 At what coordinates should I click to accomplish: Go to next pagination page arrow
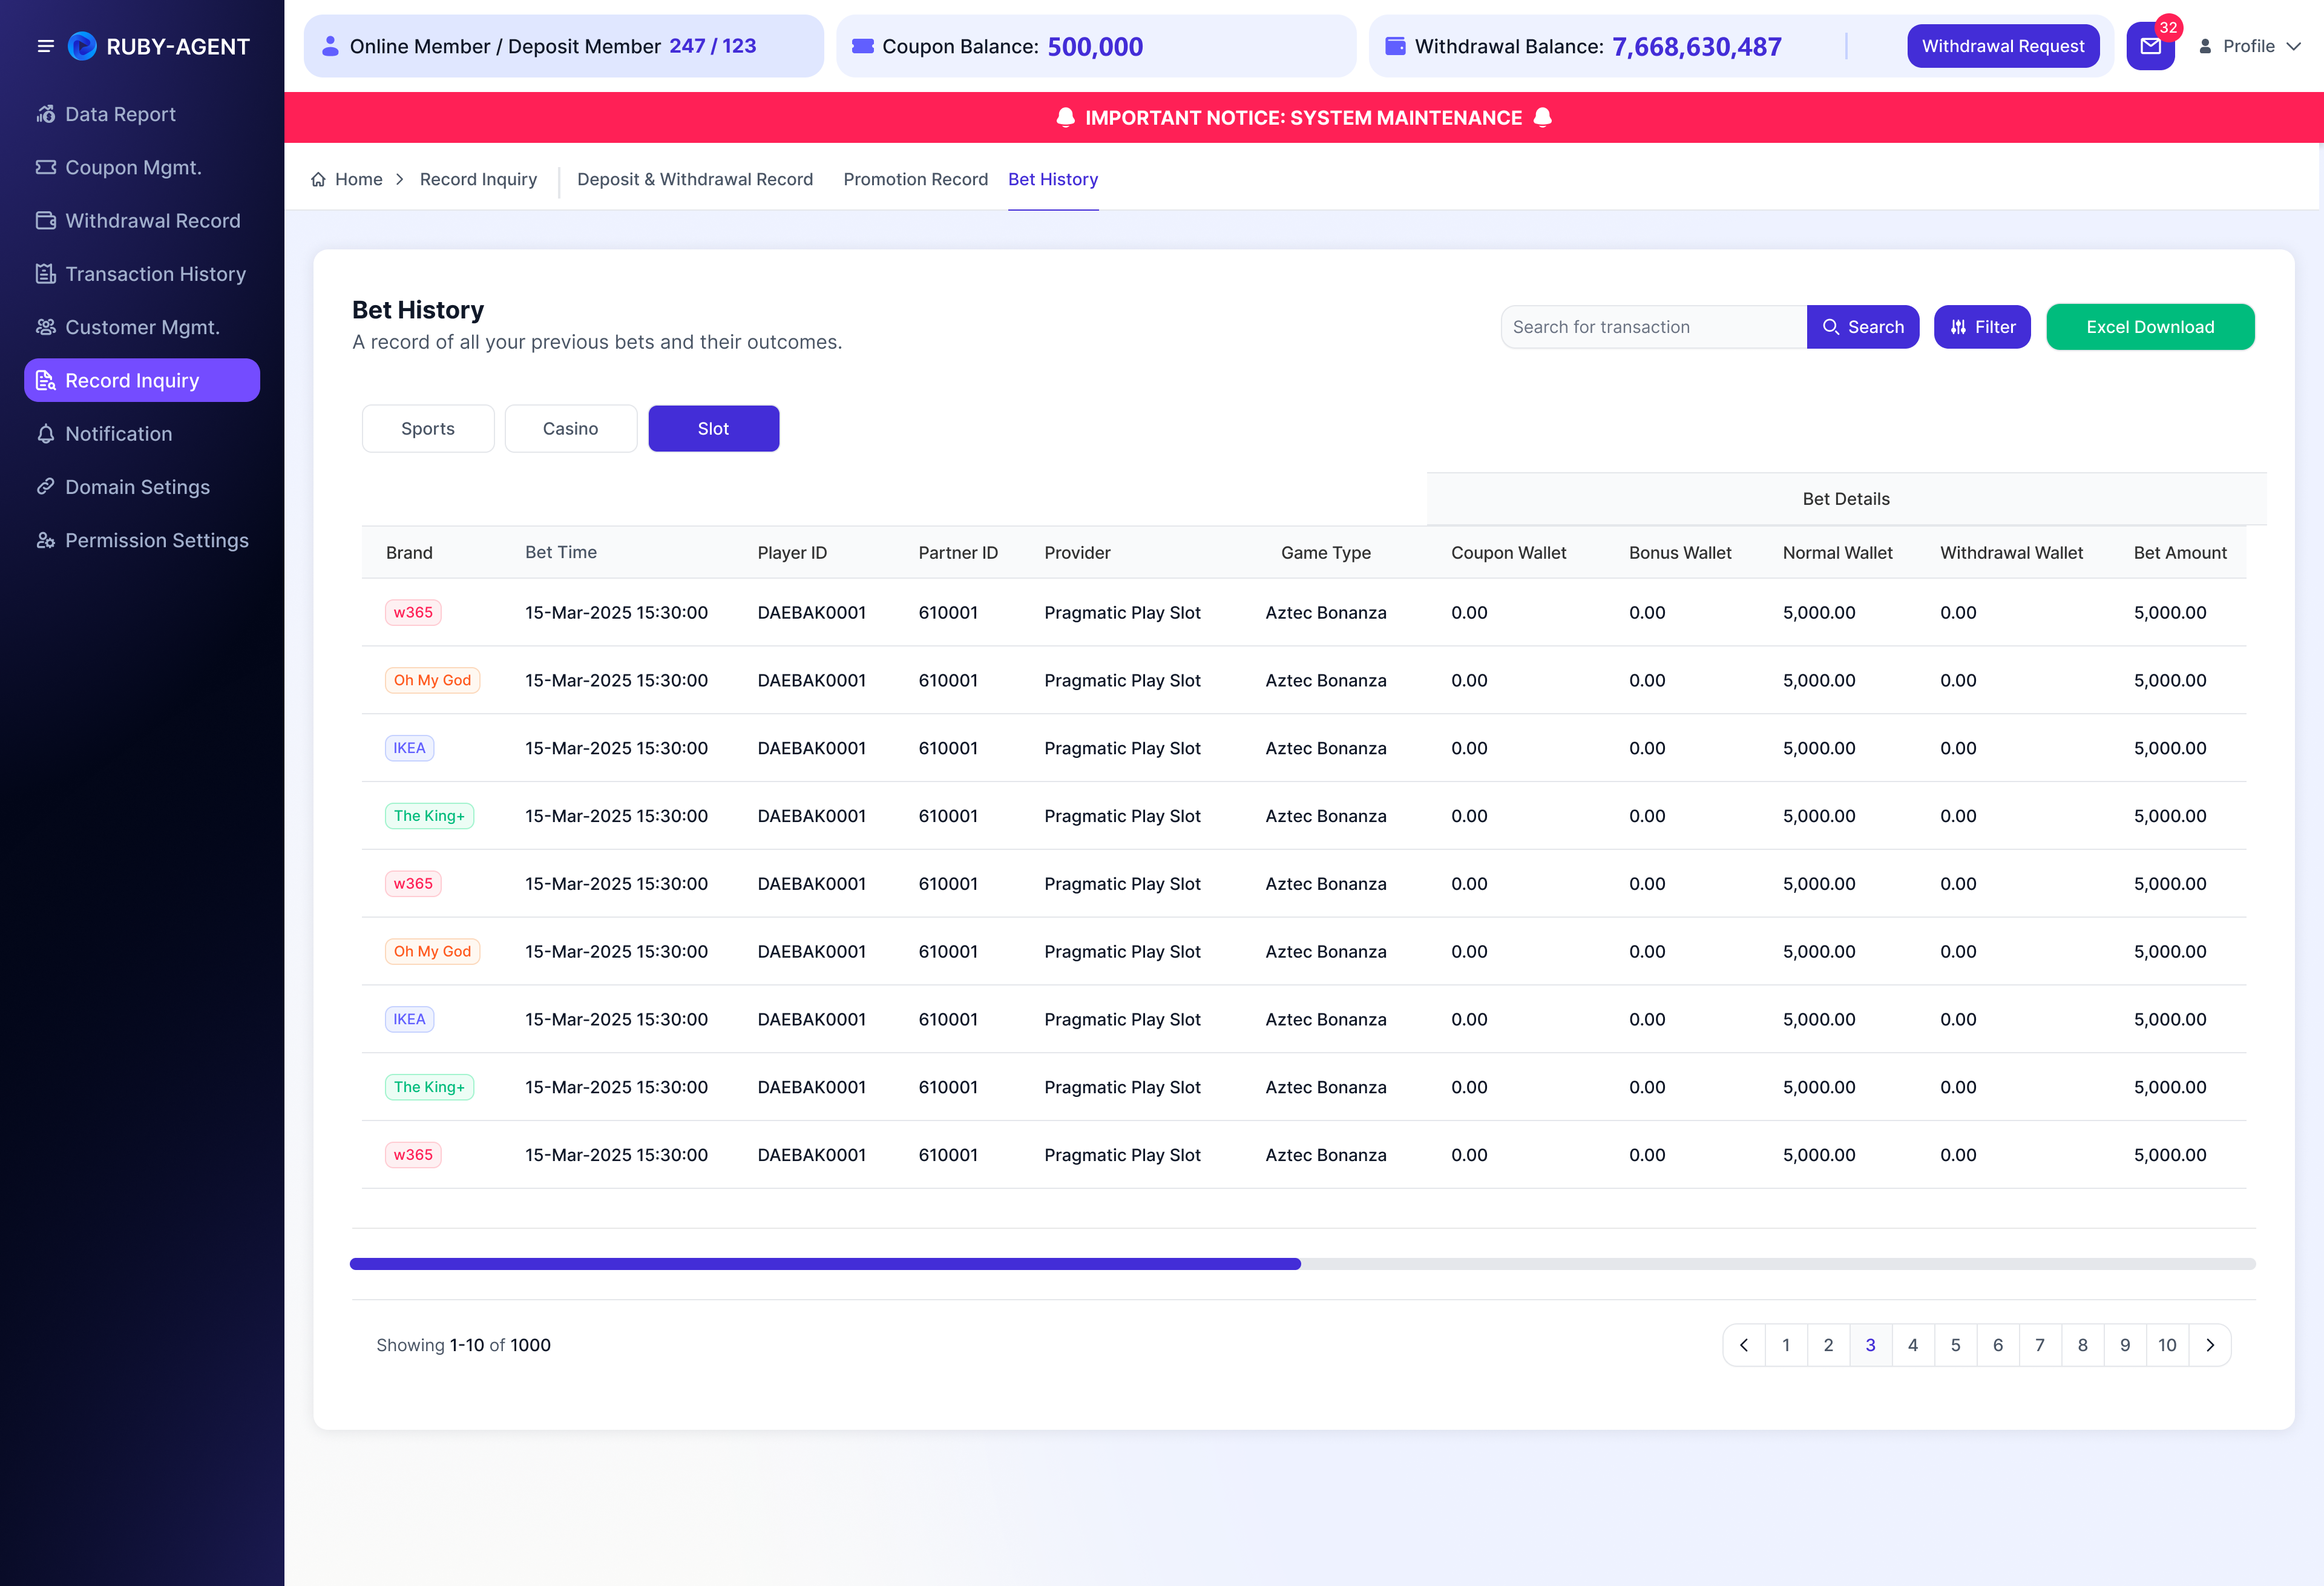[2210, 1345]
